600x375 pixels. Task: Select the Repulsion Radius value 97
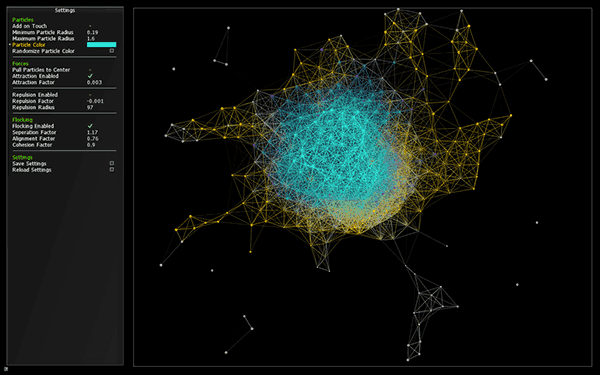[x=90, y=107]
